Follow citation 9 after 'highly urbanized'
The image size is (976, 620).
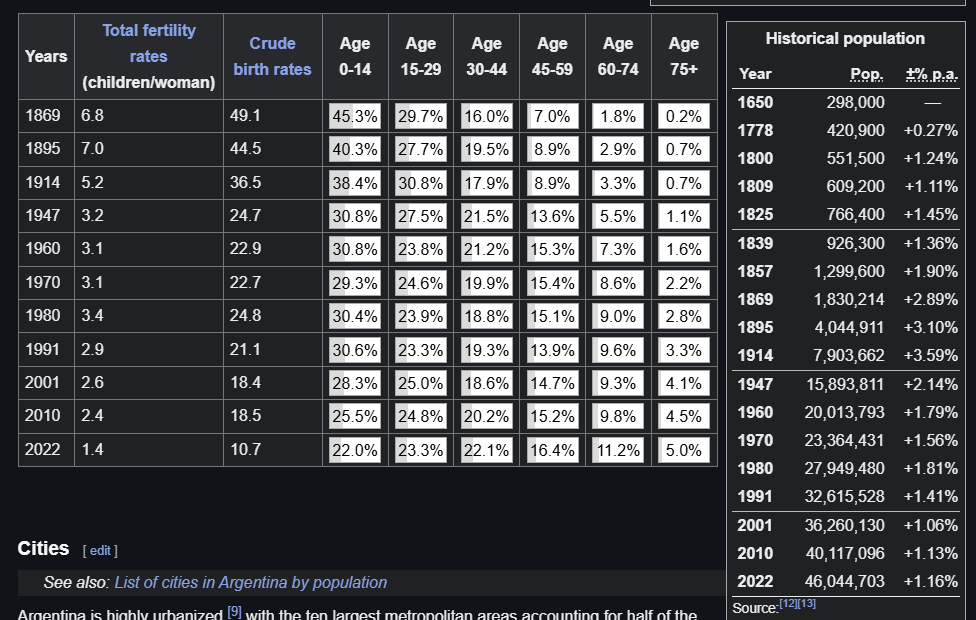[x=234, y=610]
